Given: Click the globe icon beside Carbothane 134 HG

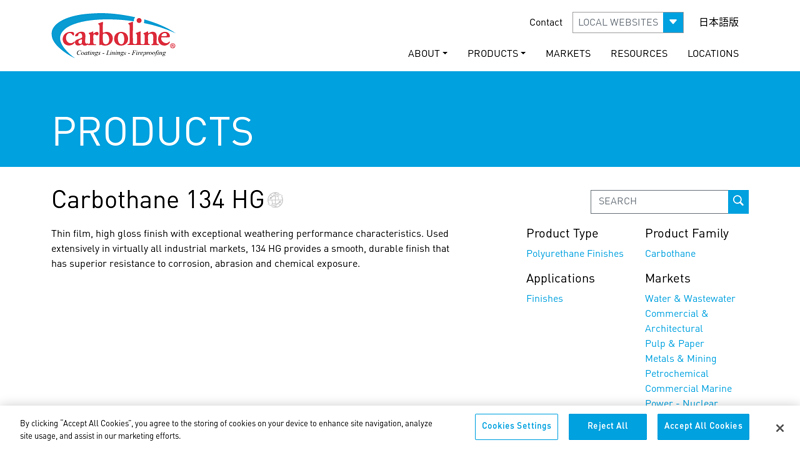Looking at the screenshot, I should pos(275,200).
